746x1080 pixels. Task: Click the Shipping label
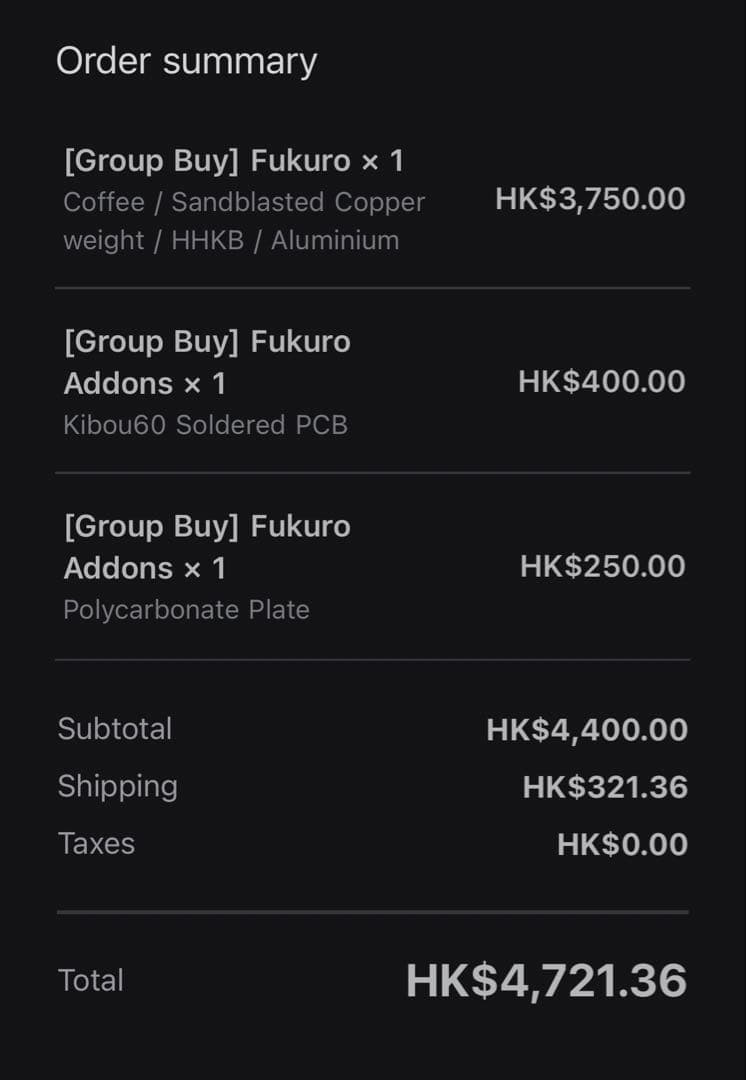pyautogui.click(x=118, y=786)
